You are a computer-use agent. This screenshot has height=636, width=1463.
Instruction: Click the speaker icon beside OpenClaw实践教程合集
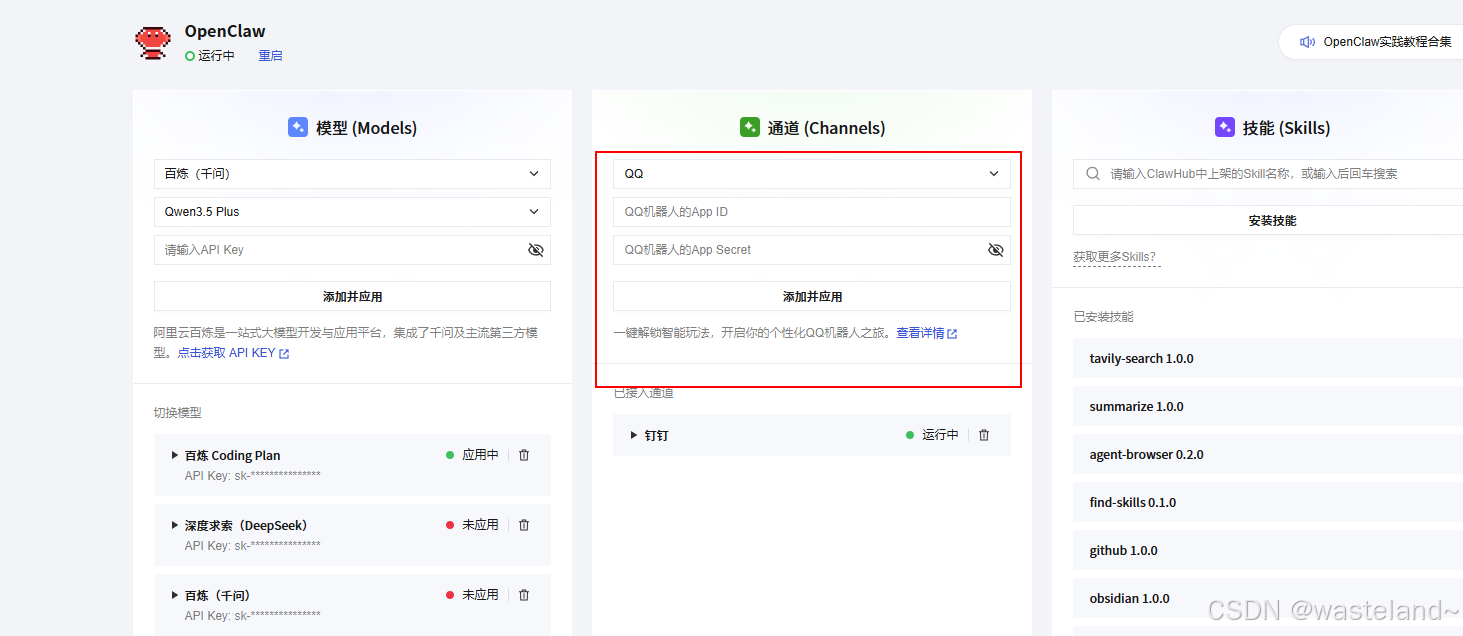(1308, 41)
